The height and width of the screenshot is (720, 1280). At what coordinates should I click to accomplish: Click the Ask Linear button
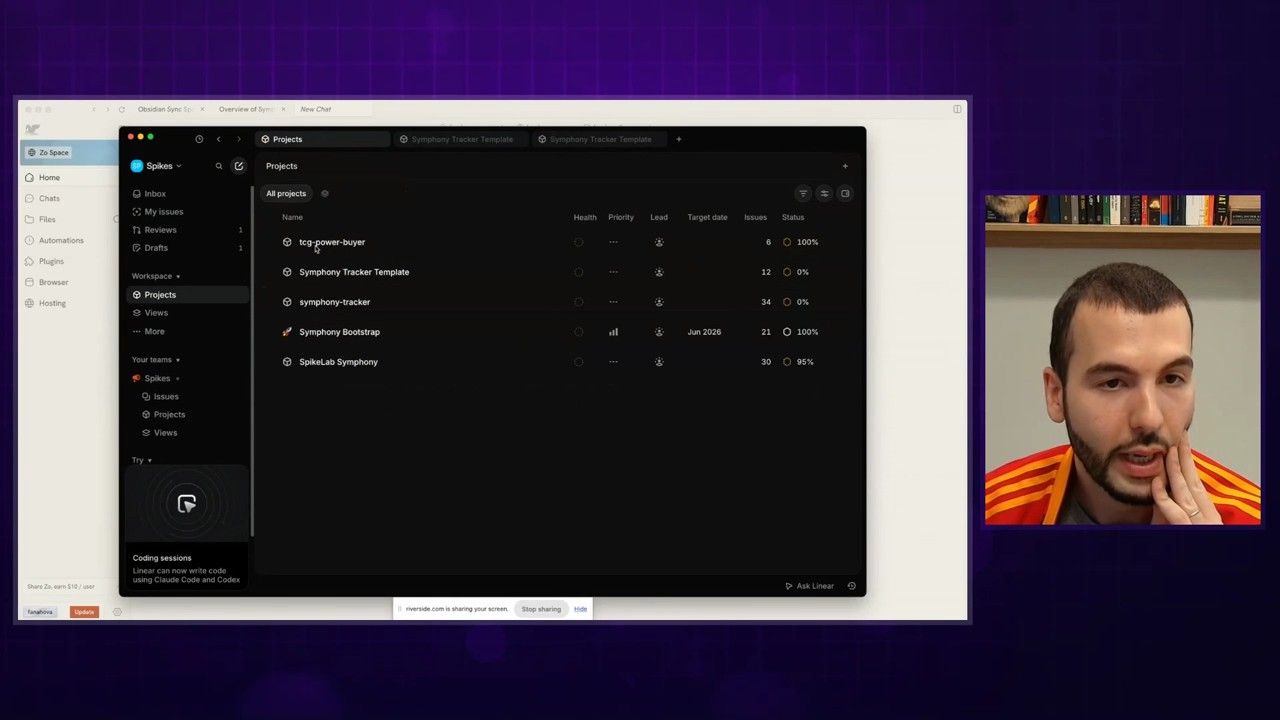point(810,586)
